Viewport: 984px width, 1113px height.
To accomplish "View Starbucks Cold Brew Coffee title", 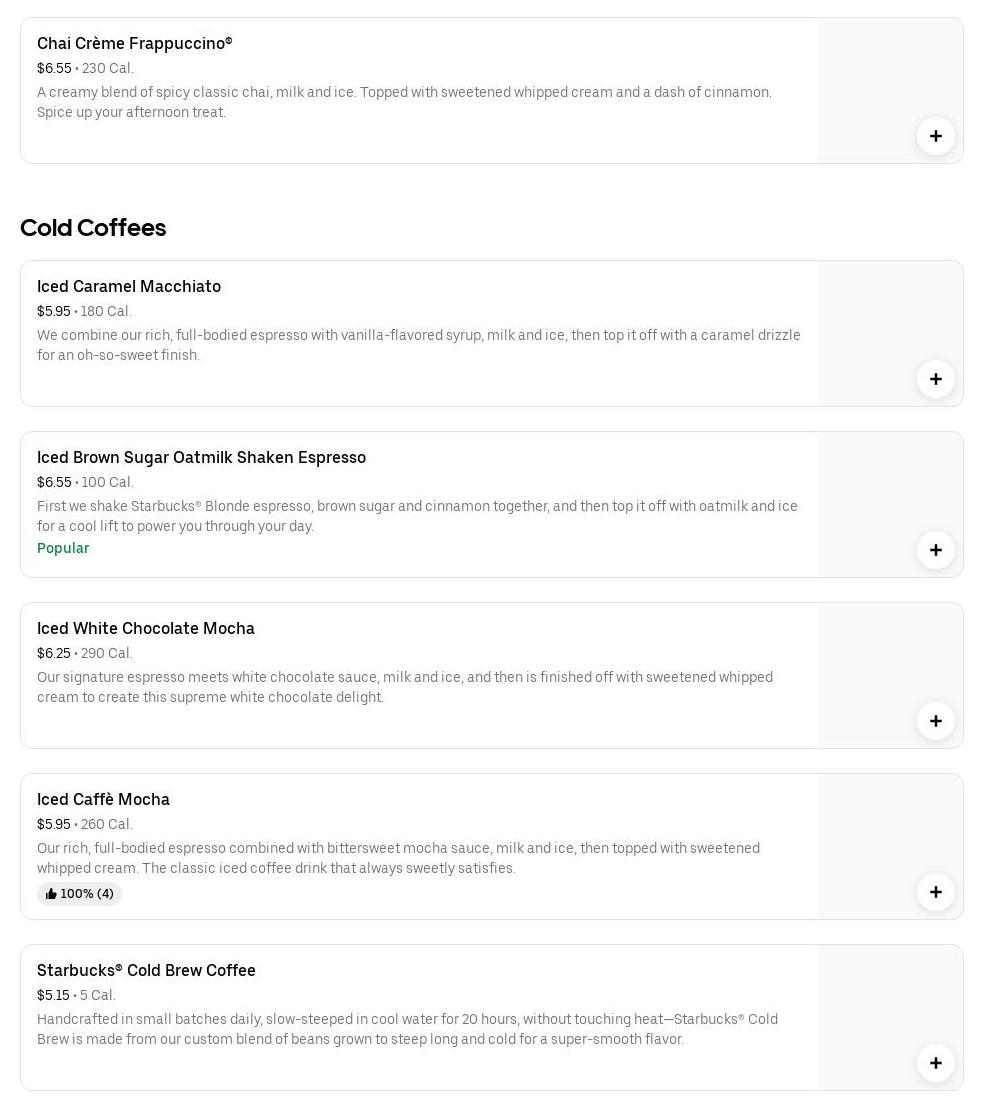I will point(146,971).
